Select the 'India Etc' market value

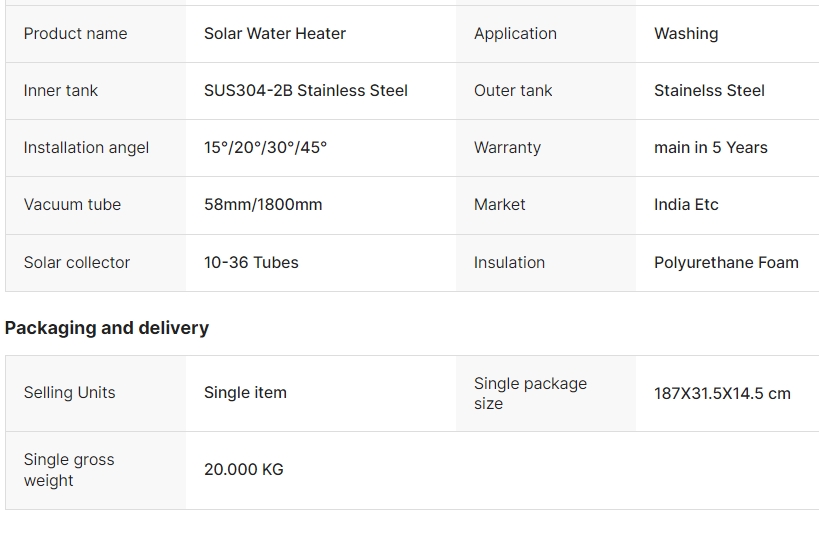686,204
